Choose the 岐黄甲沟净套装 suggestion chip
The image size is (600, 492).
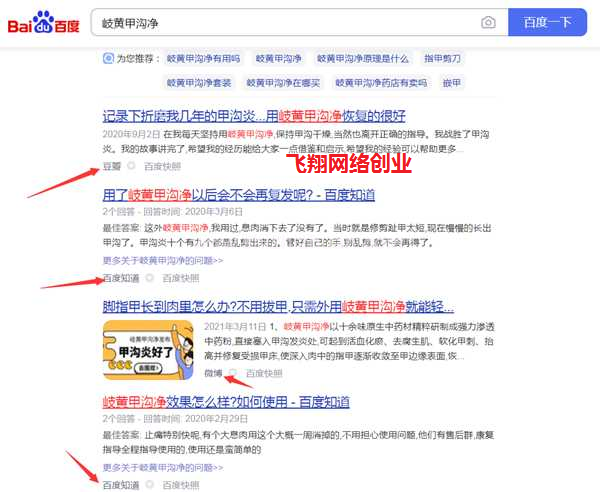(199, 83)
